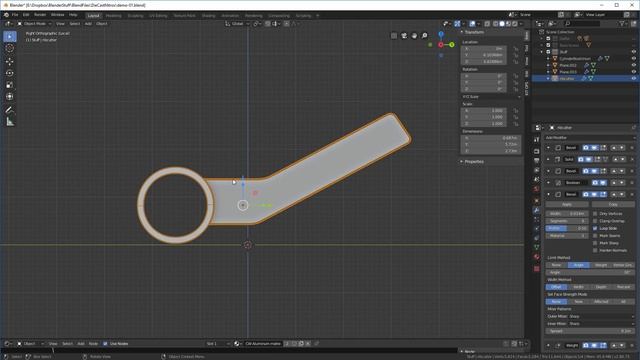Toggle visibility of the selected outliner object
This screenshot has width=640, height=360.
(x=633, y=78)
